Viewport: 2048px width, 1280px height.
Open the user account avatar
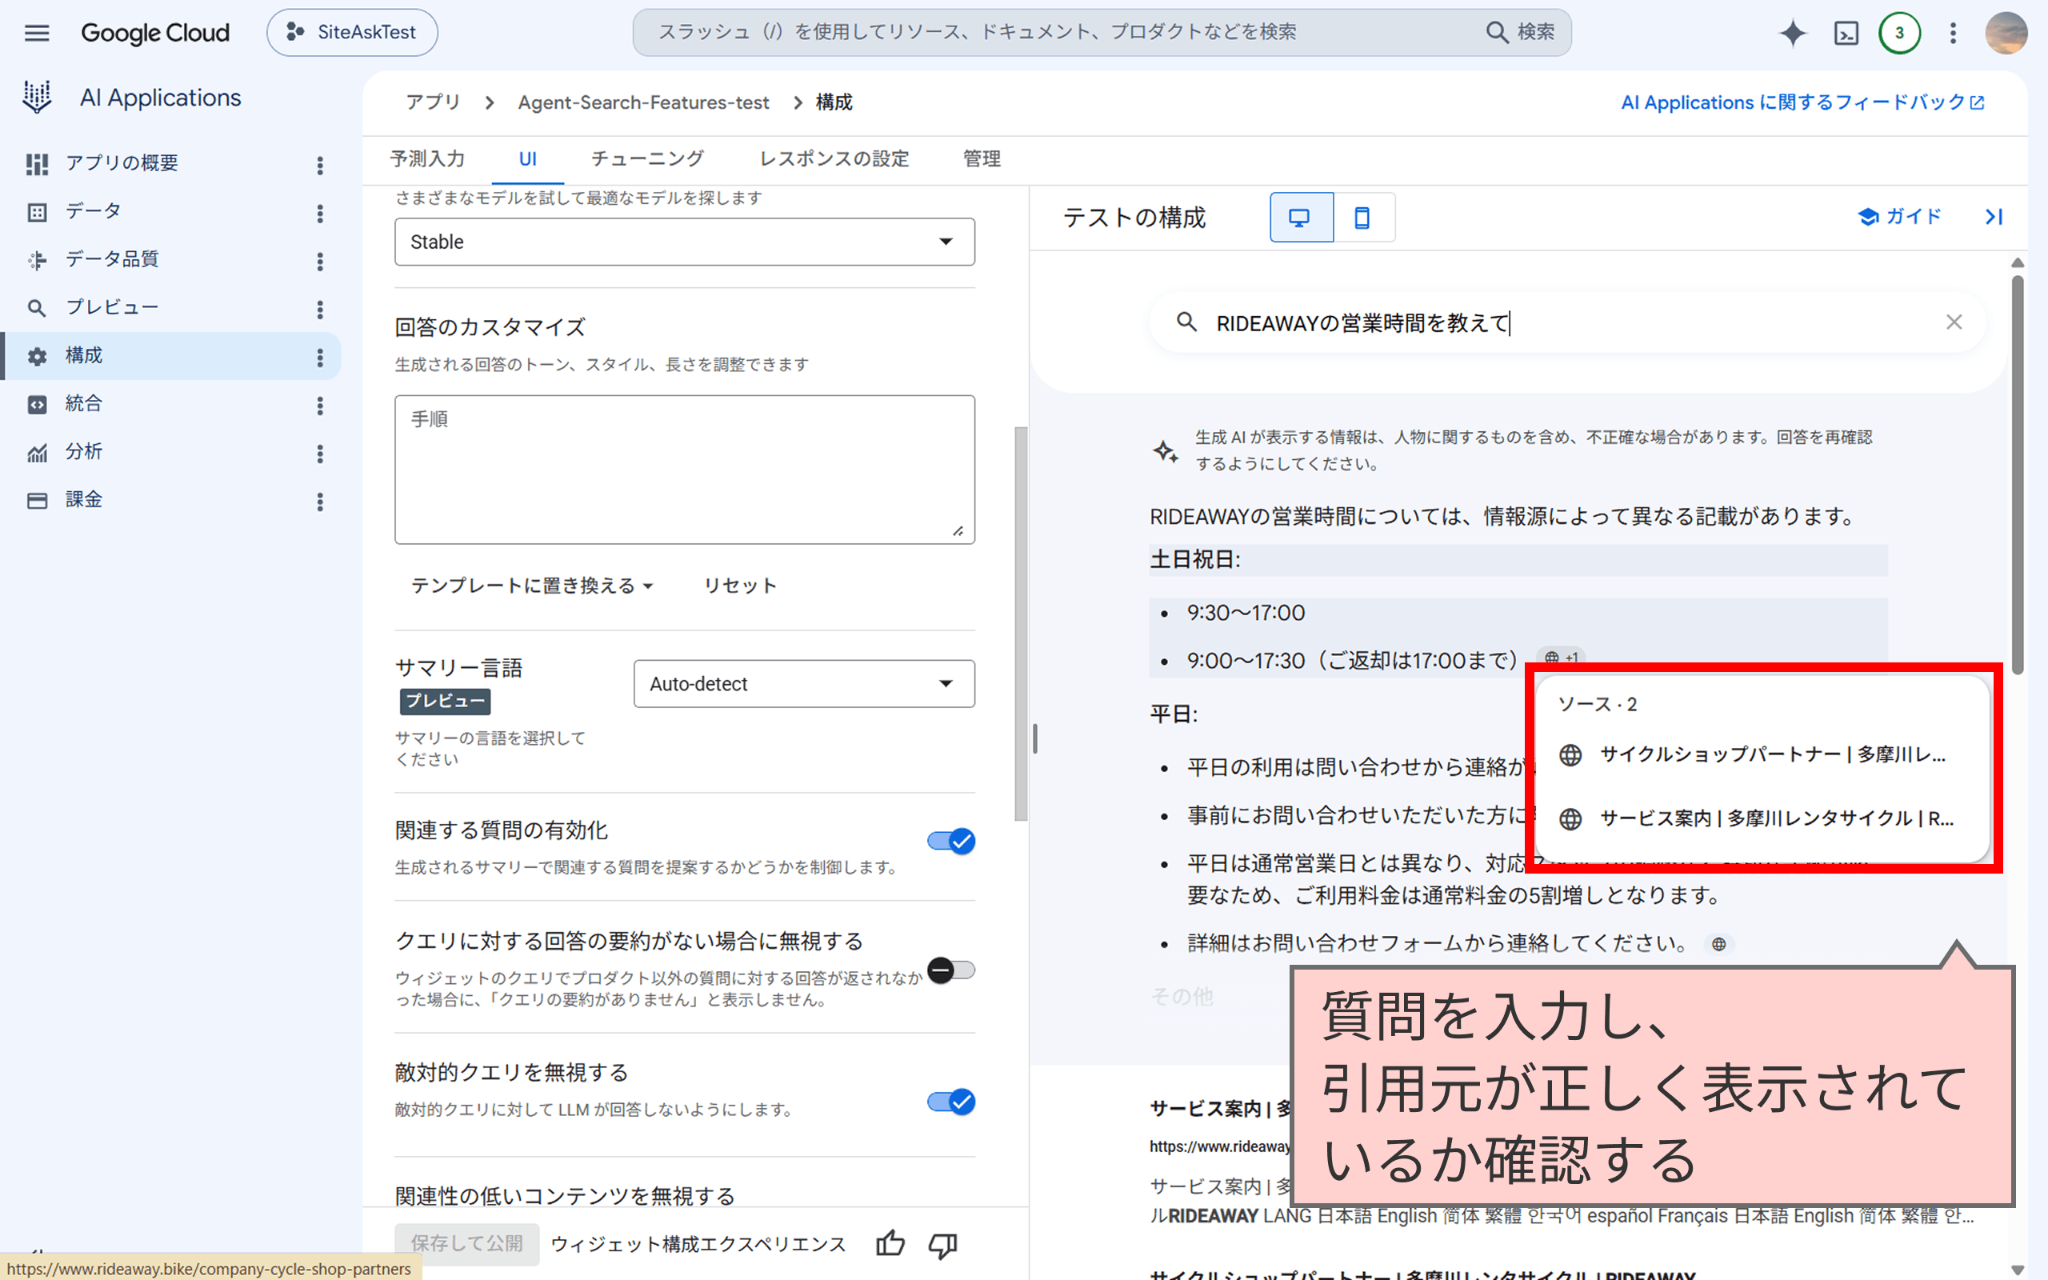point(2005,33)
